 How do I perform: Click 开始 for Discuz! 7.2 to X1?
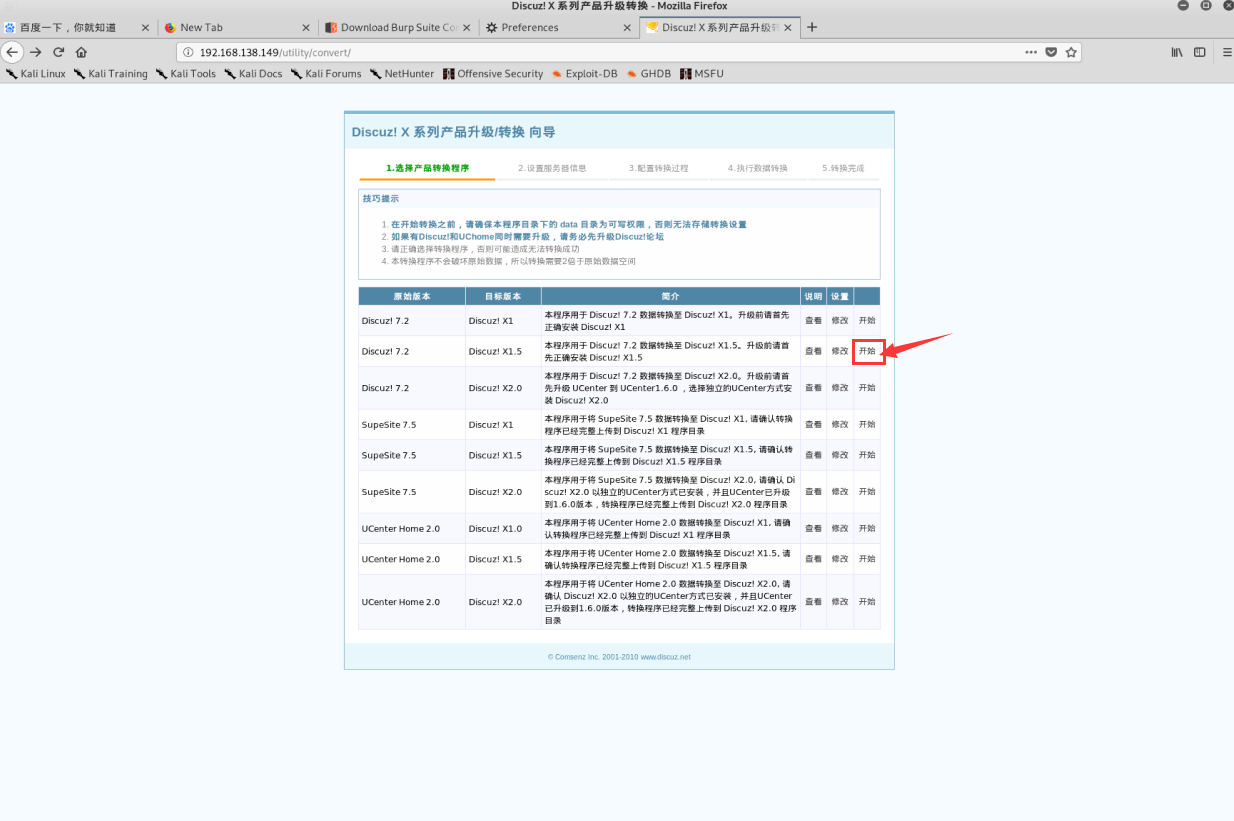click(x=867, y=321)
